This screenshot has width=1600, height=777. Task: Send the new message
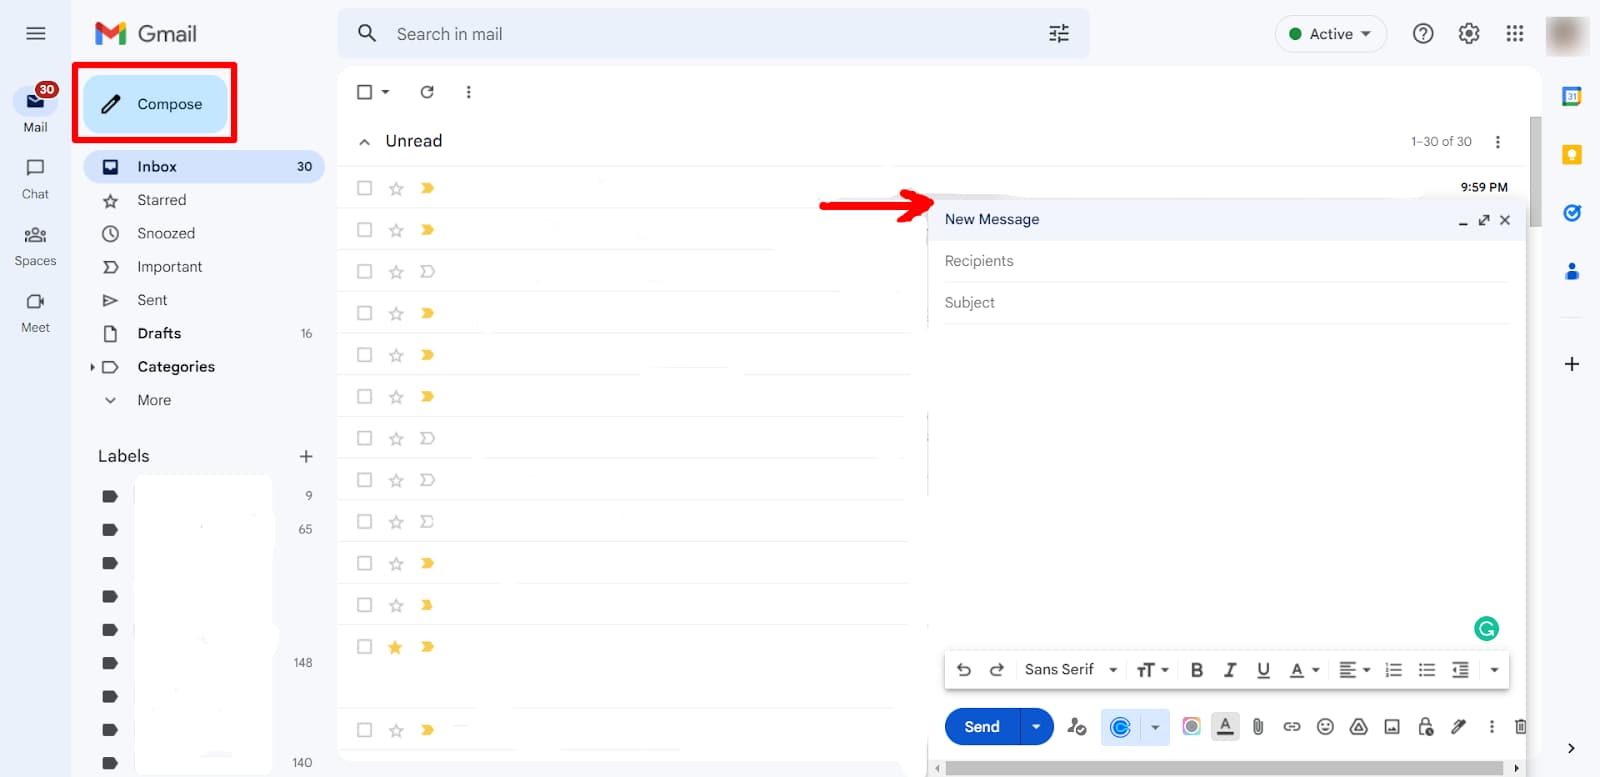(981, 727)
